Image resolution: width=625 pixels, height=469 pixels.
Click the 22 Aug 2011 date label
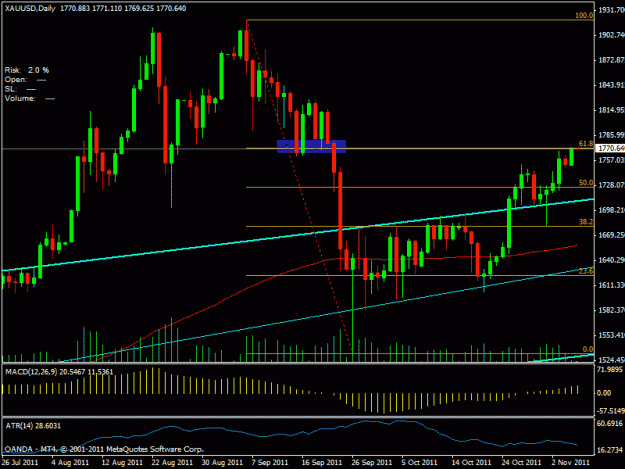[172, 463]
